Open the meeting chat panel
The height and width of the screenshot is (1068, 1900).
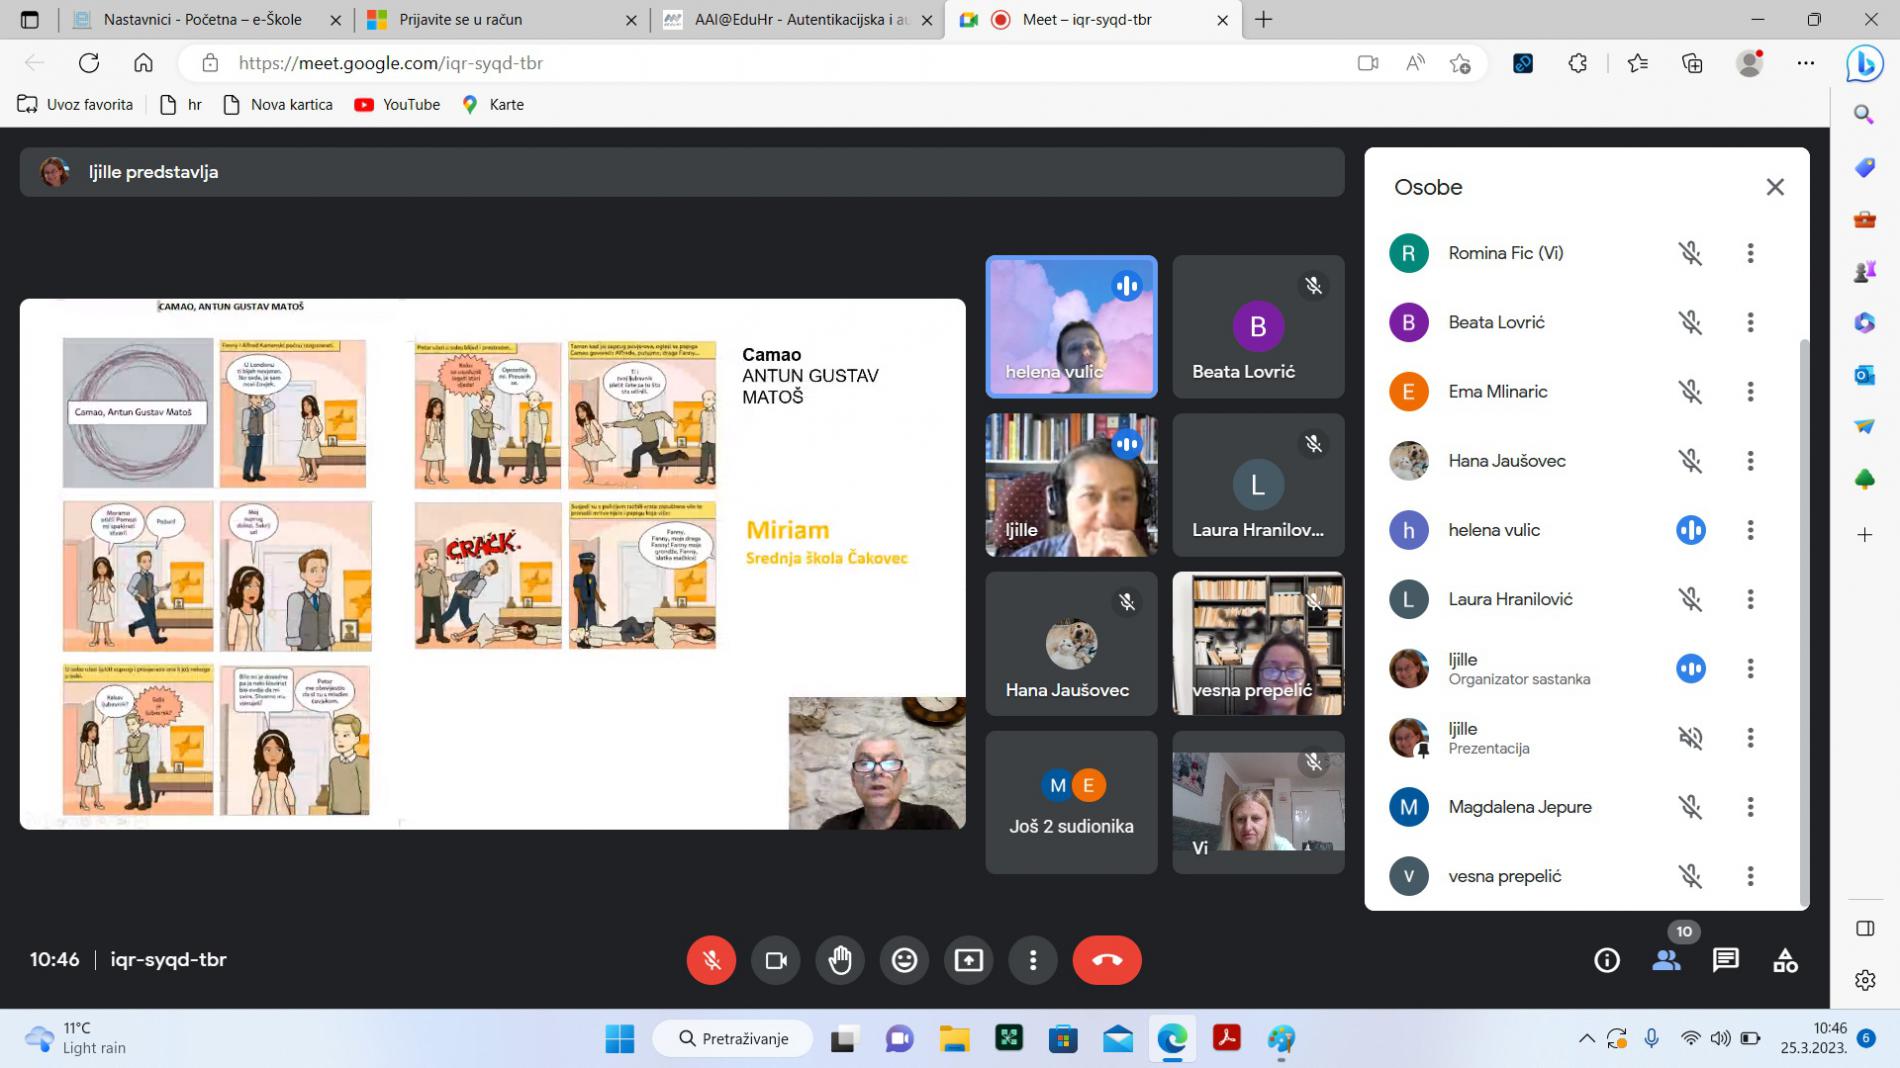coord(1725,960)
